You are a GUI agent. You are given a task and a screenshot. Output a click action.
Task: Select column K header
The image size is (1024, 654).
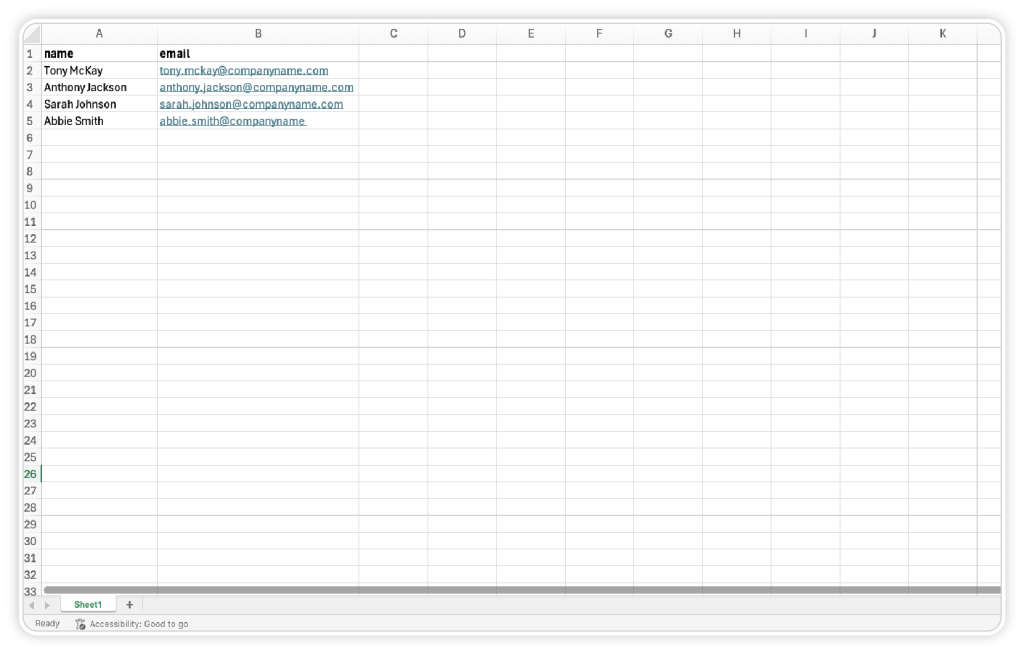point(942,34)
